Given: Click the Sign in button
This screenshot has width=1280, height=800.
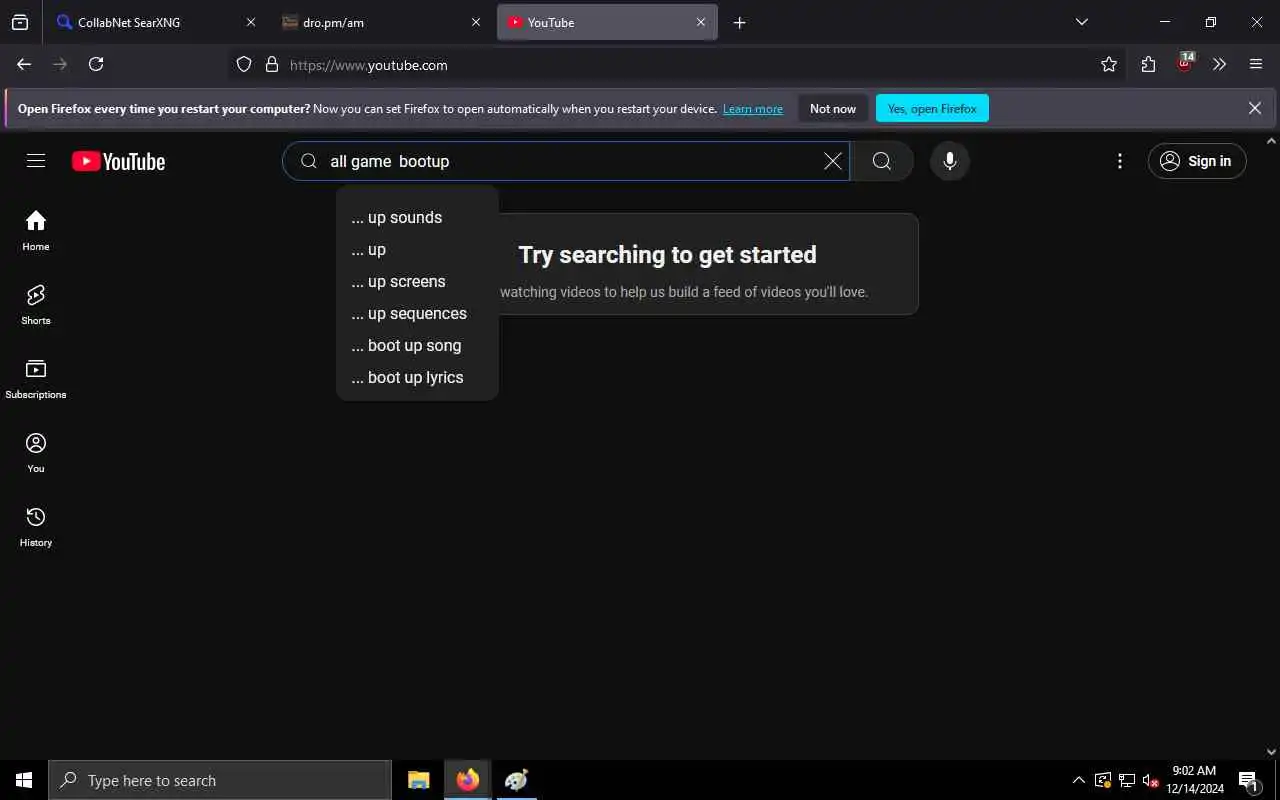Looking at the screenshot, I should pos(1197,161).
